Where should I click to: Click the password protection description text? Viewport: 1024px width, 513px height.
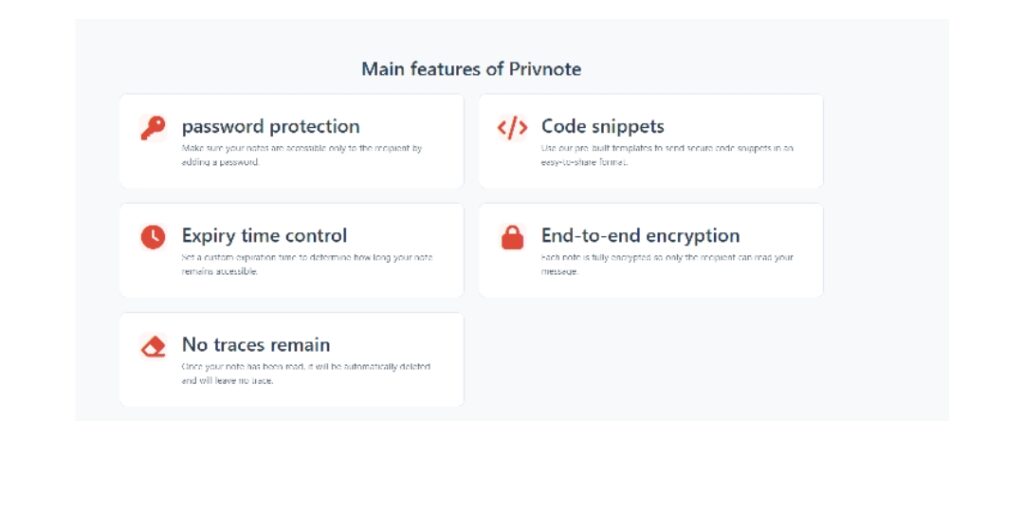coord(302,155)
